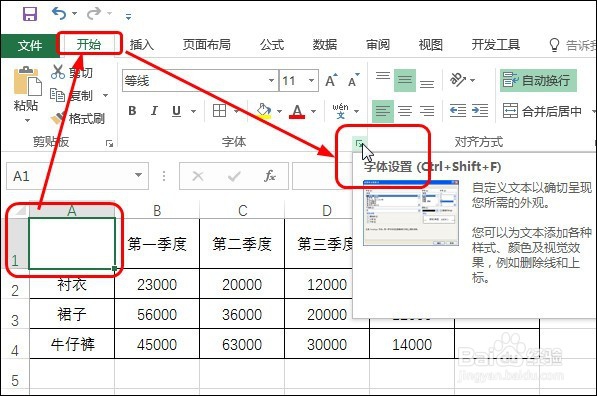Open the 公式 ribbon tab
Screen dimensions: 597x396
coord(272,45)
